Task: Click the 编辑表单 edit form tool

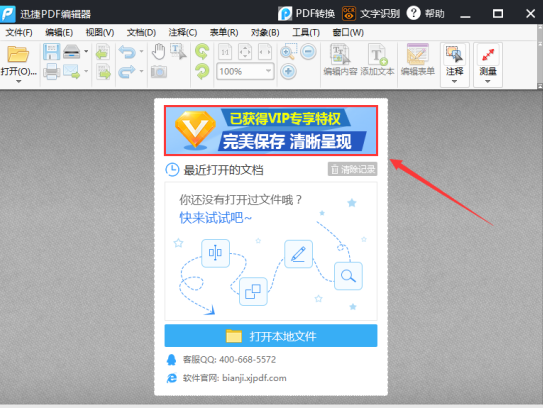Action: point(417,60)
